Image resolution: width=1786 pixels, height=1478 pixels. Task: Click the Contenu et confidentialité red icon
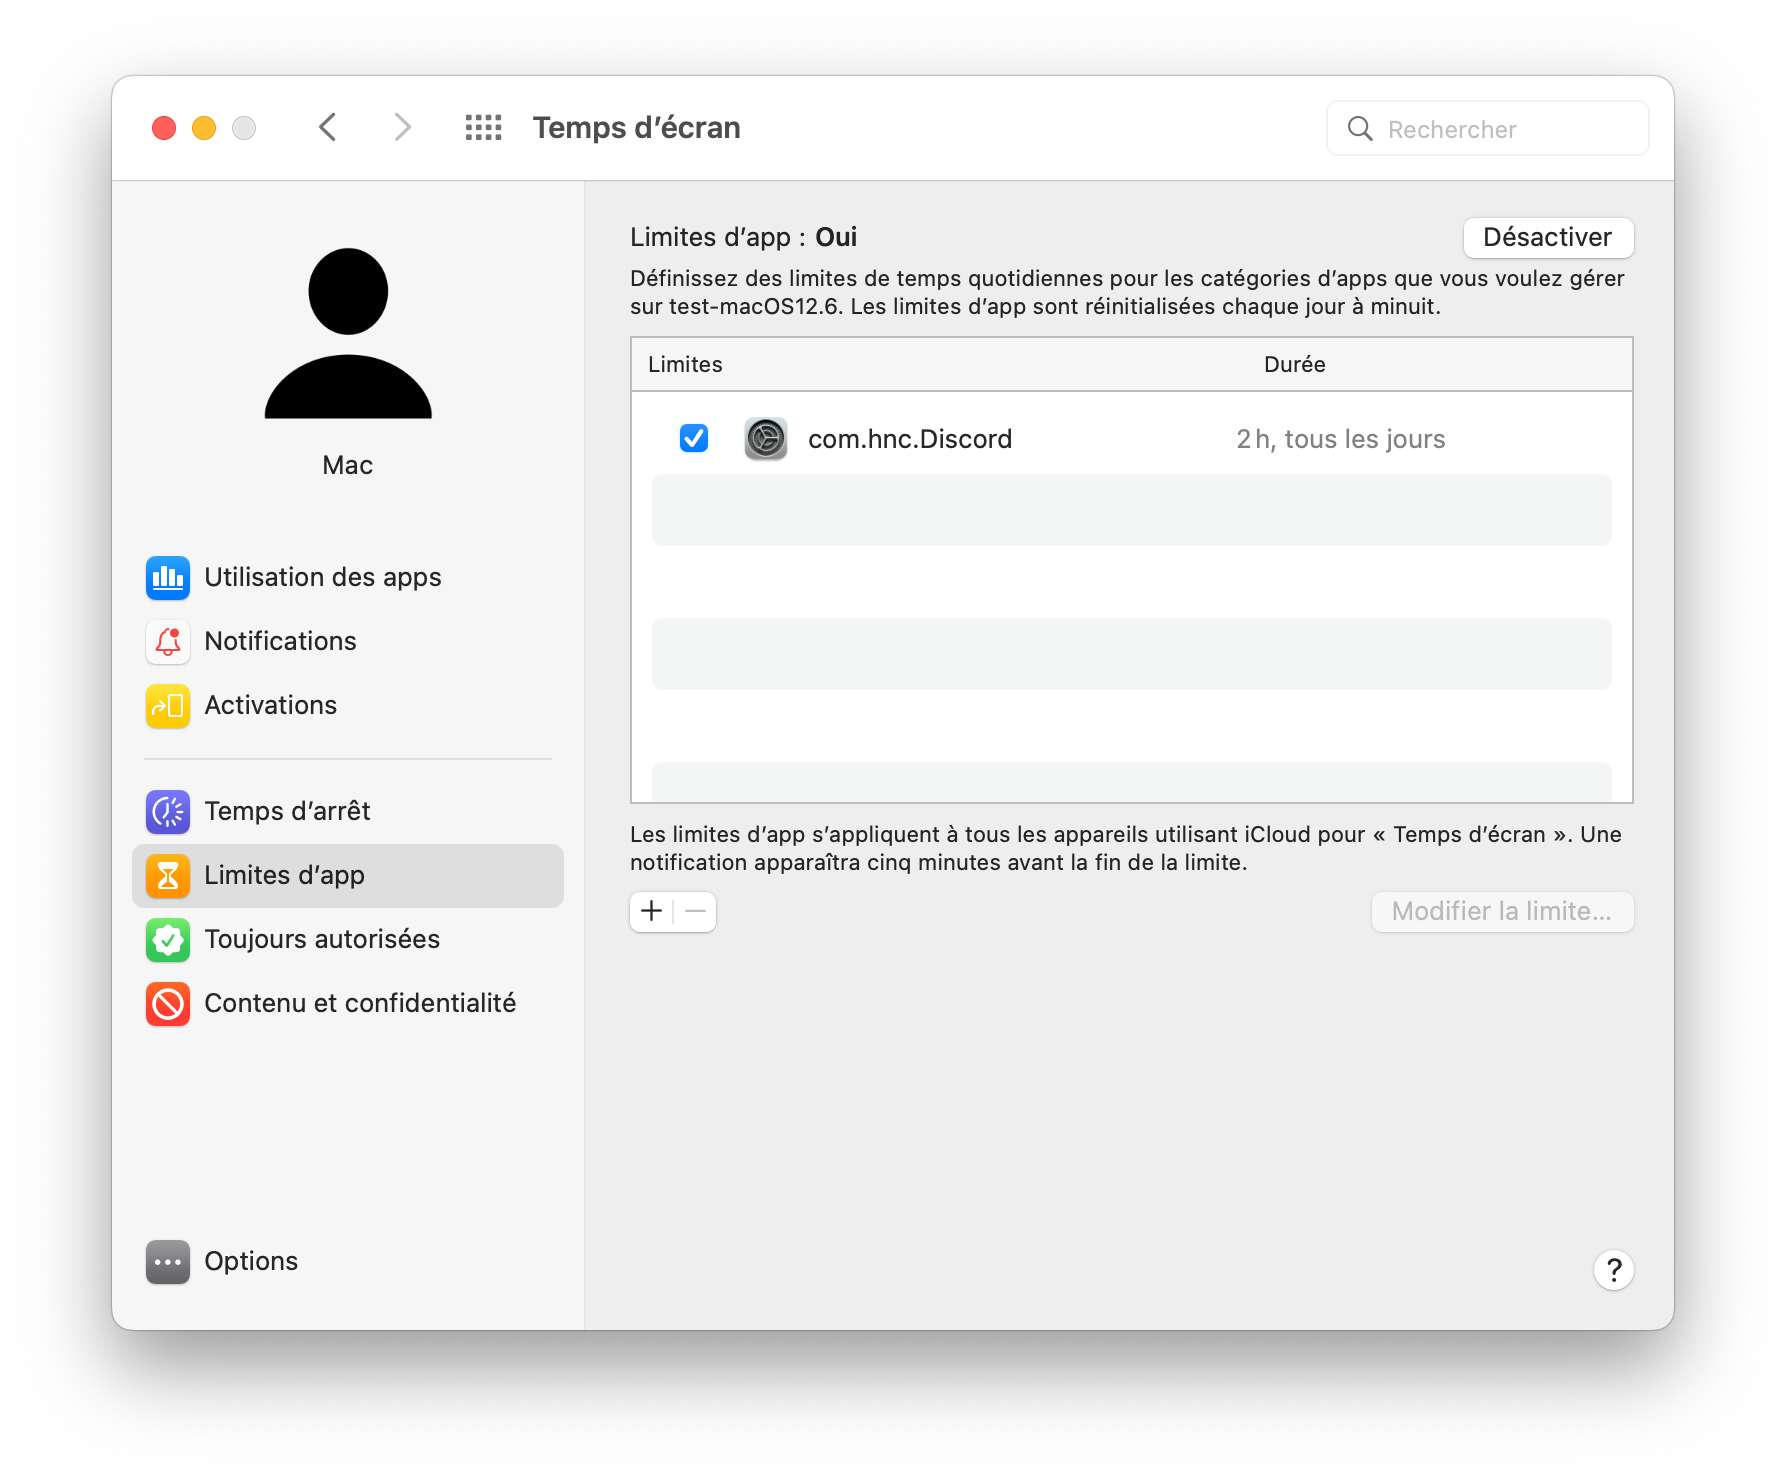click(x=168, y=1004)
